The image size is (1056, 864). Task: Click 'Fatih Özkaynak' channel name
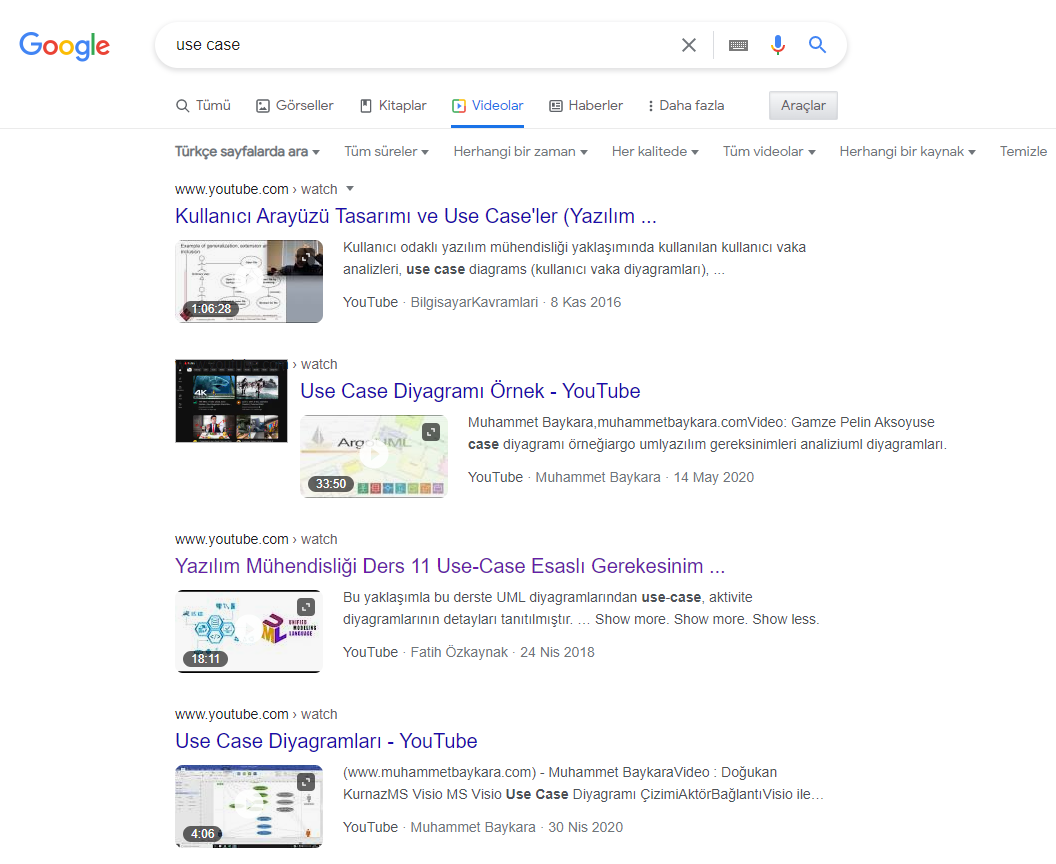[x=459, y=653]
